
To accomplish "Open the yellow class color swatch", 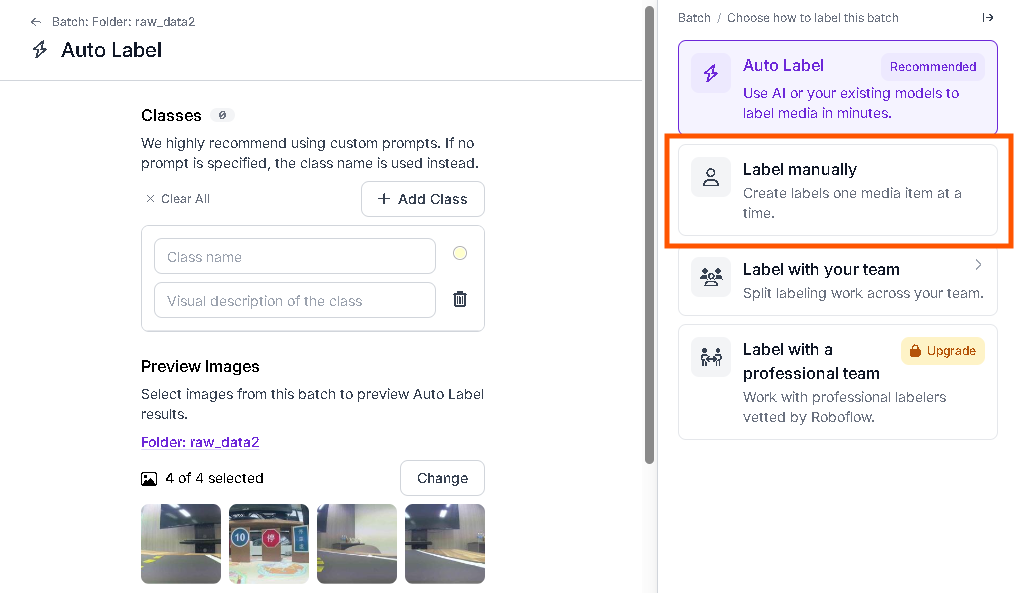I will tap(460, 253).
